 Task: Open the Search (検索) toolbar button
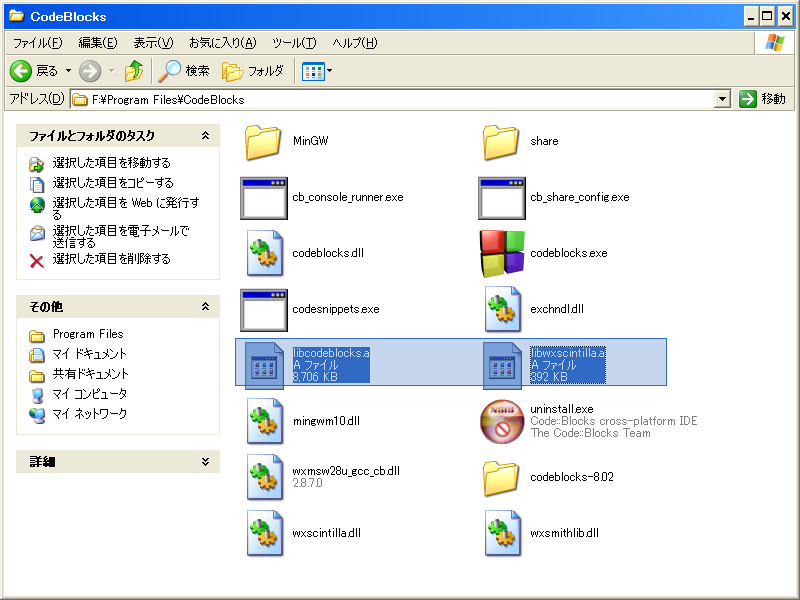tap(184, 71)
